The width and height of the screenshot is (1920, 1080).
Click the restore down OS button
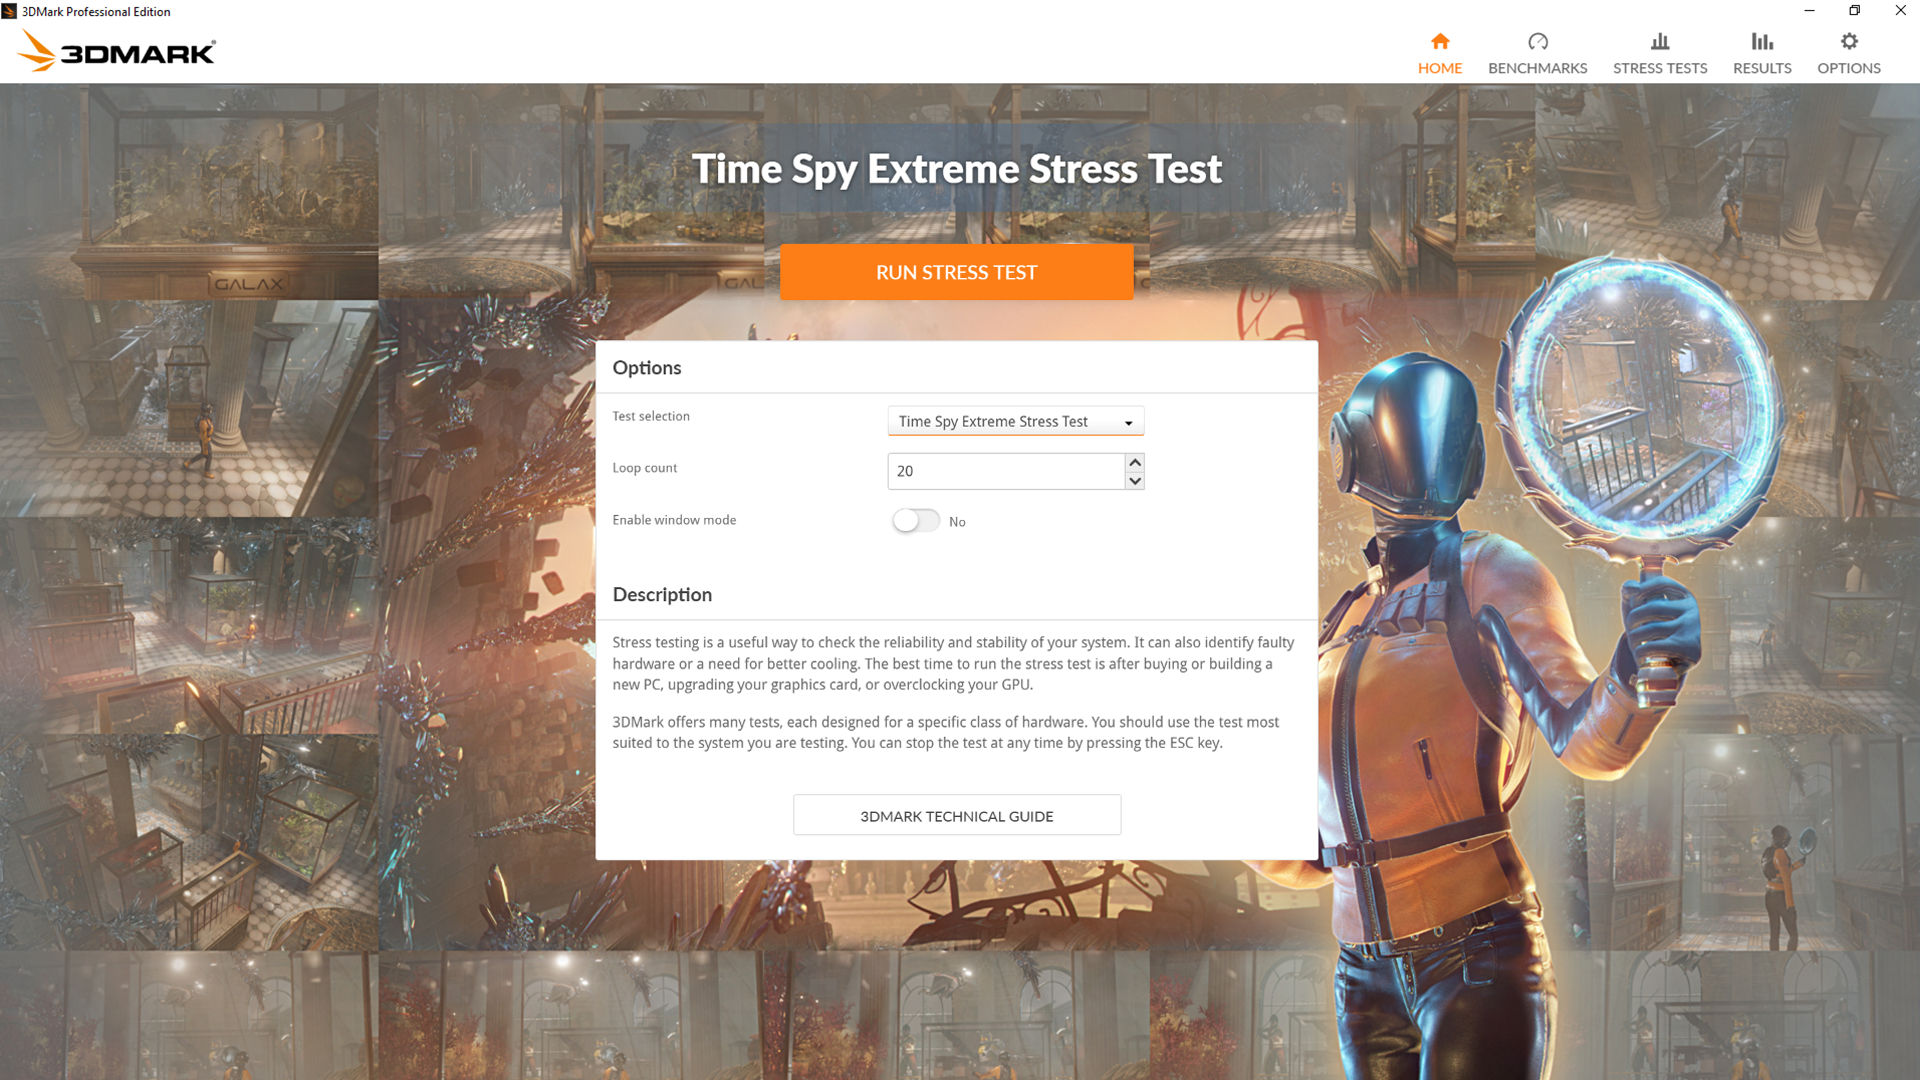(x=1855, y=11)
